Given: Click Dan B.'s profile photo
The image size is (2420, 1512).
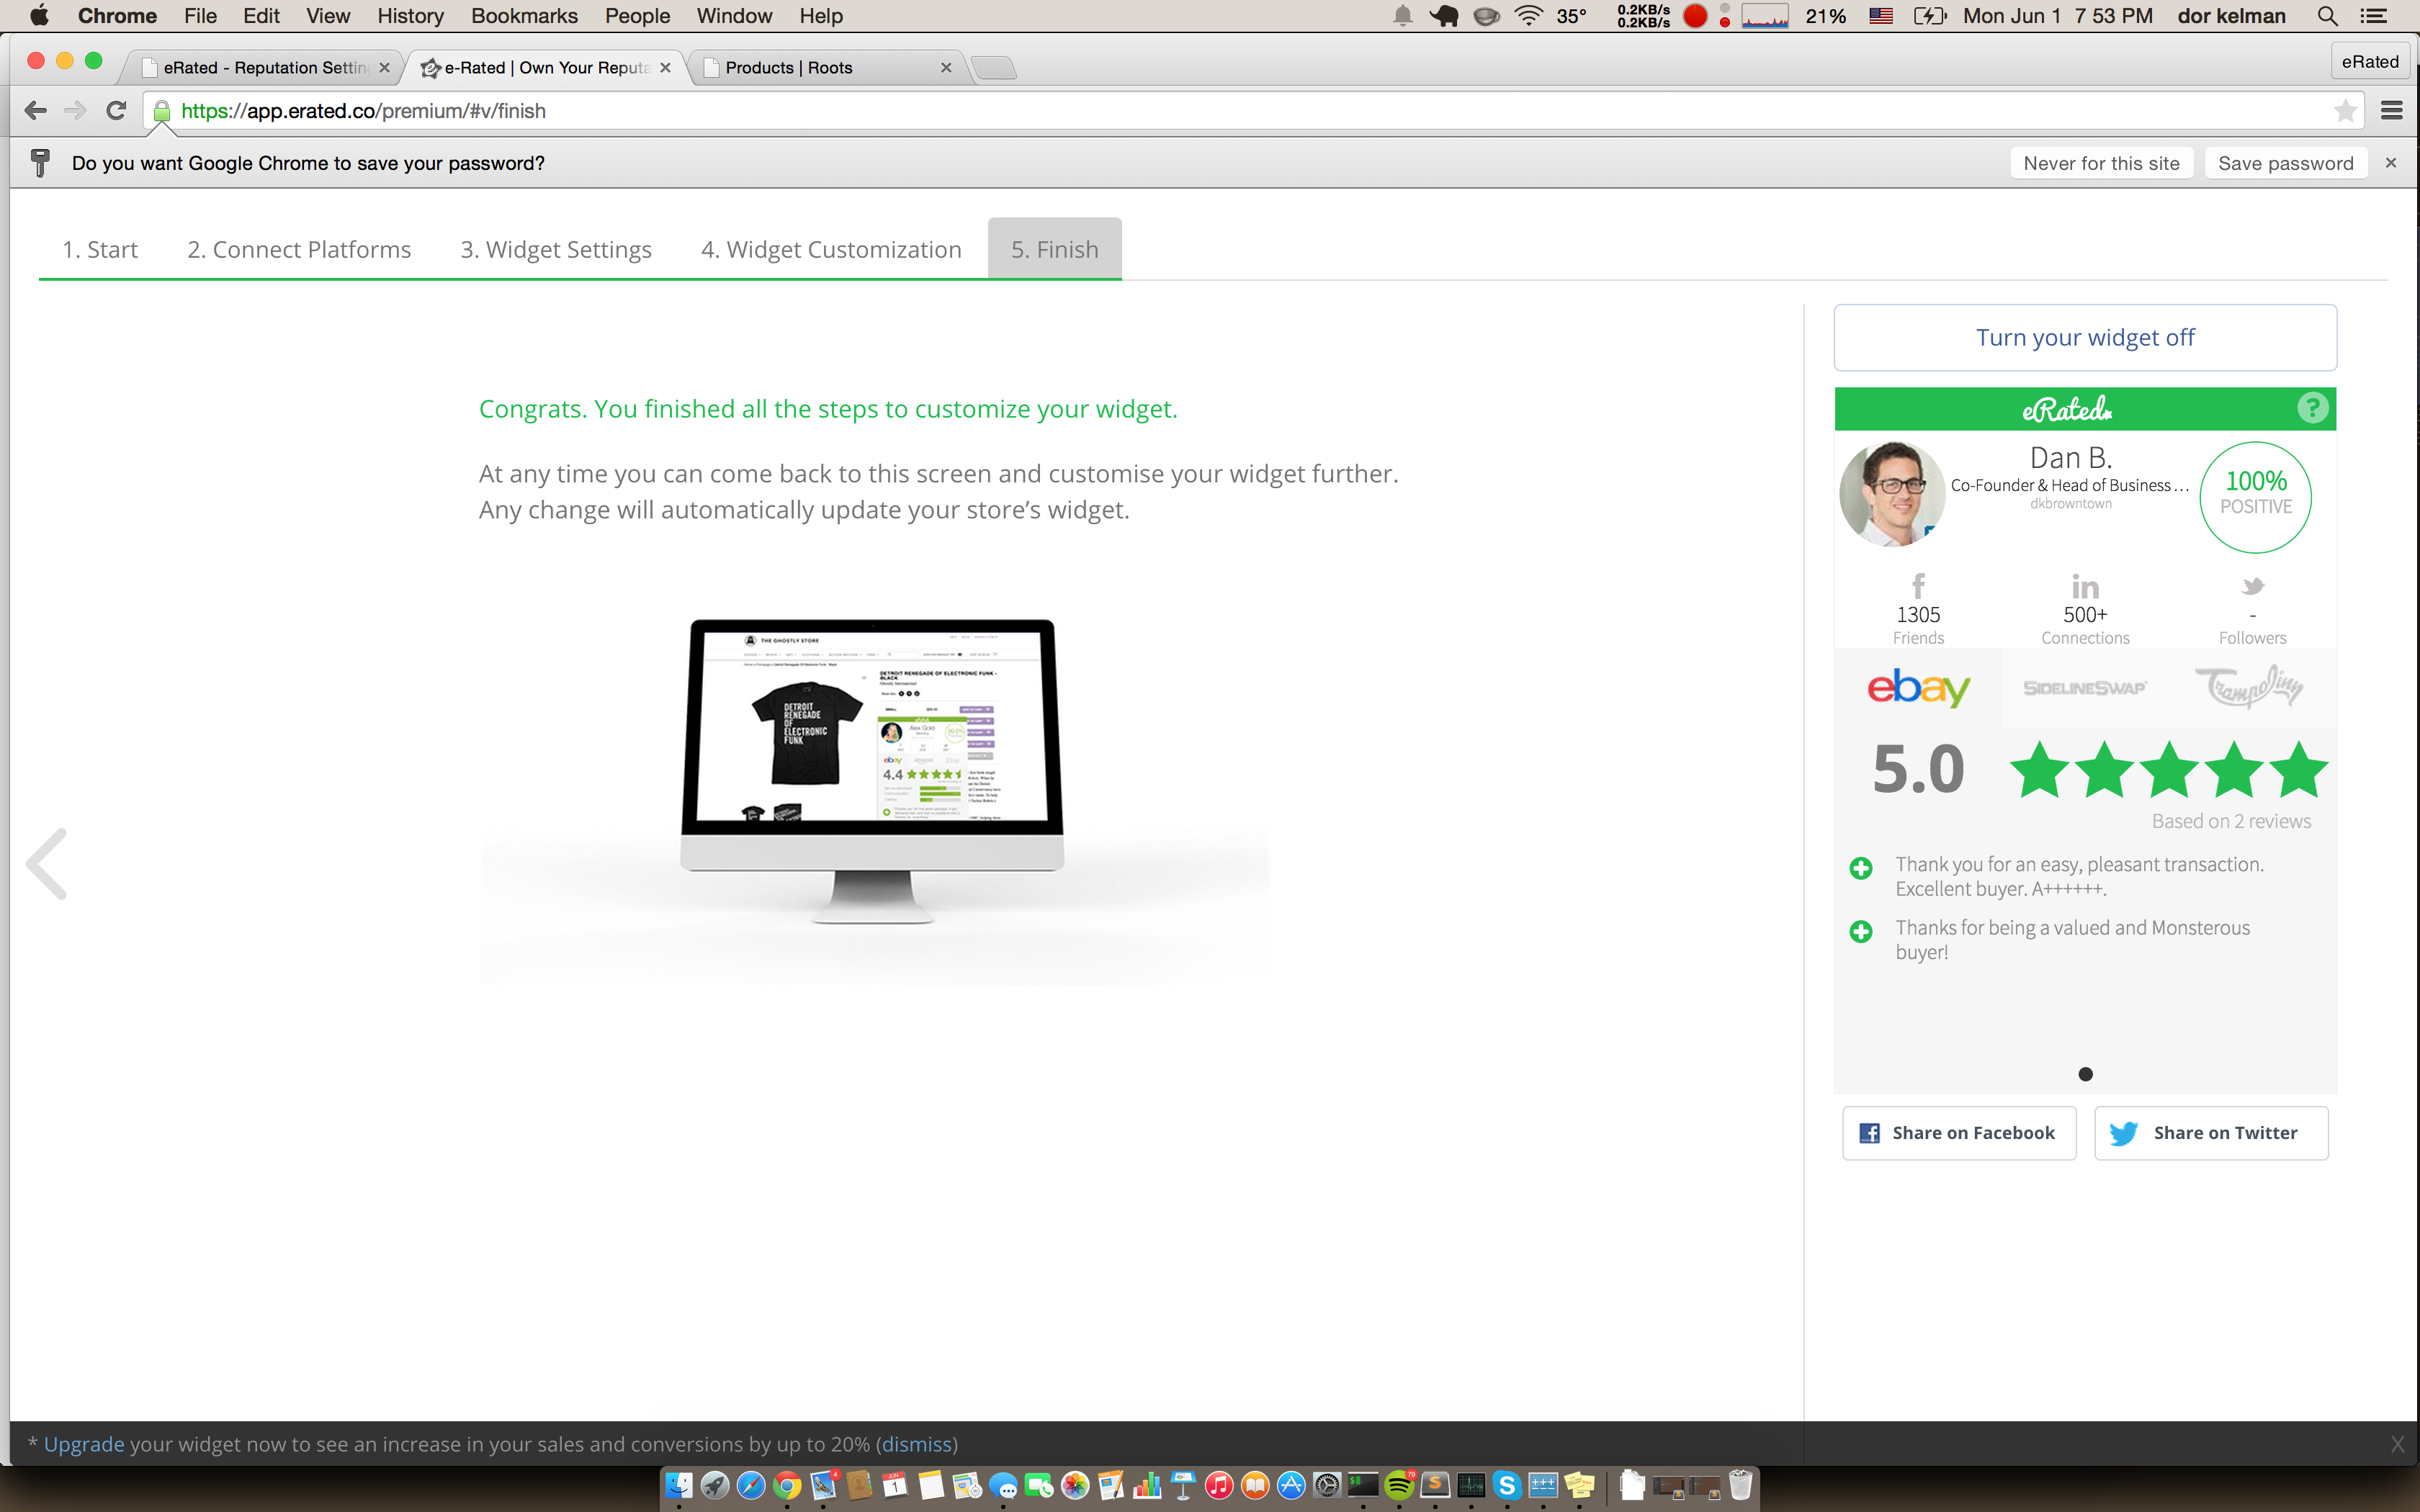Looking at the screenshot, I should pyautogui.click(x=1892, y=493).
